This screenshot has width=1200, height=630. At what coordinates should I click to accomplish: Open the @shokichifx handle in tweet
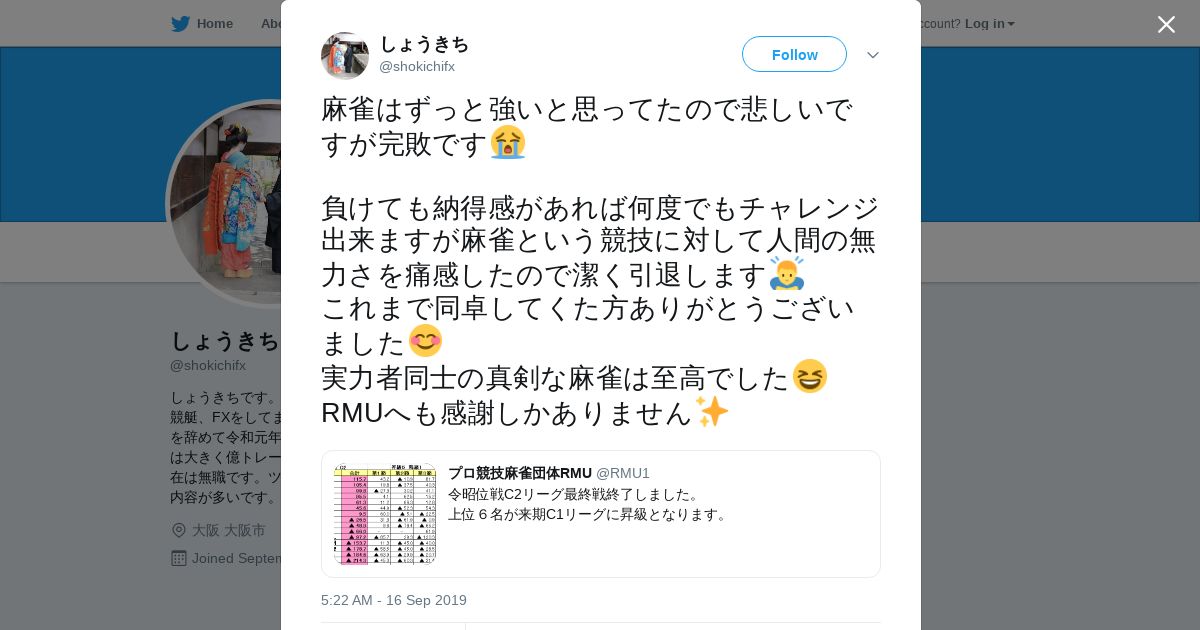pos(417,67)
